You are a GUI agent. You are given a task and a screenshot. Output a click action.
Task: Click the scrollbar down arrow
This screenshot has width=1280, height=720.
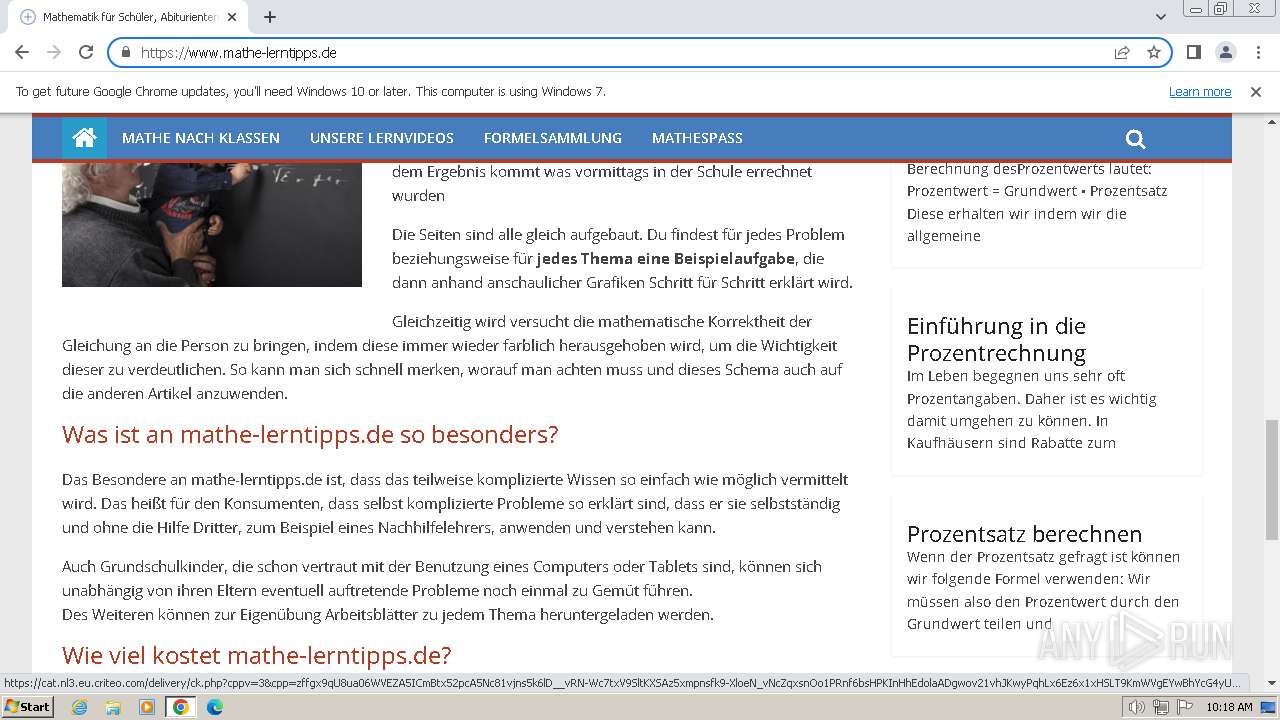tap(1271, 684)
